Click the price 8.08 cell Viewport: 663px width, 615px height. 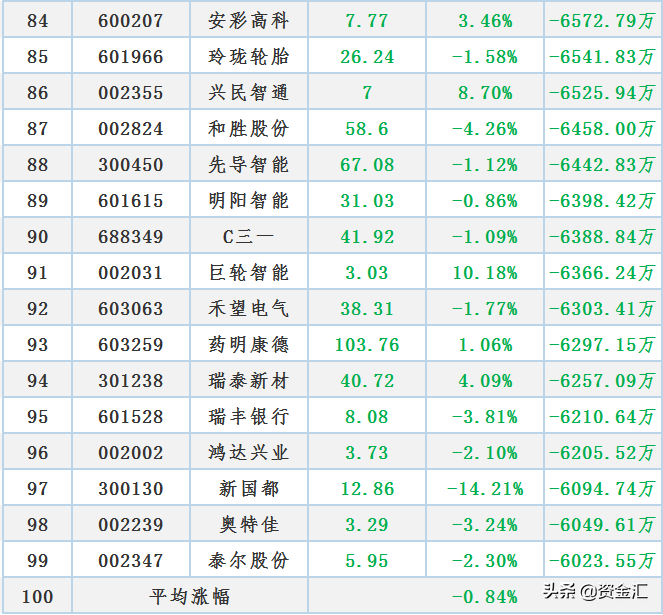tap(367, 416)
